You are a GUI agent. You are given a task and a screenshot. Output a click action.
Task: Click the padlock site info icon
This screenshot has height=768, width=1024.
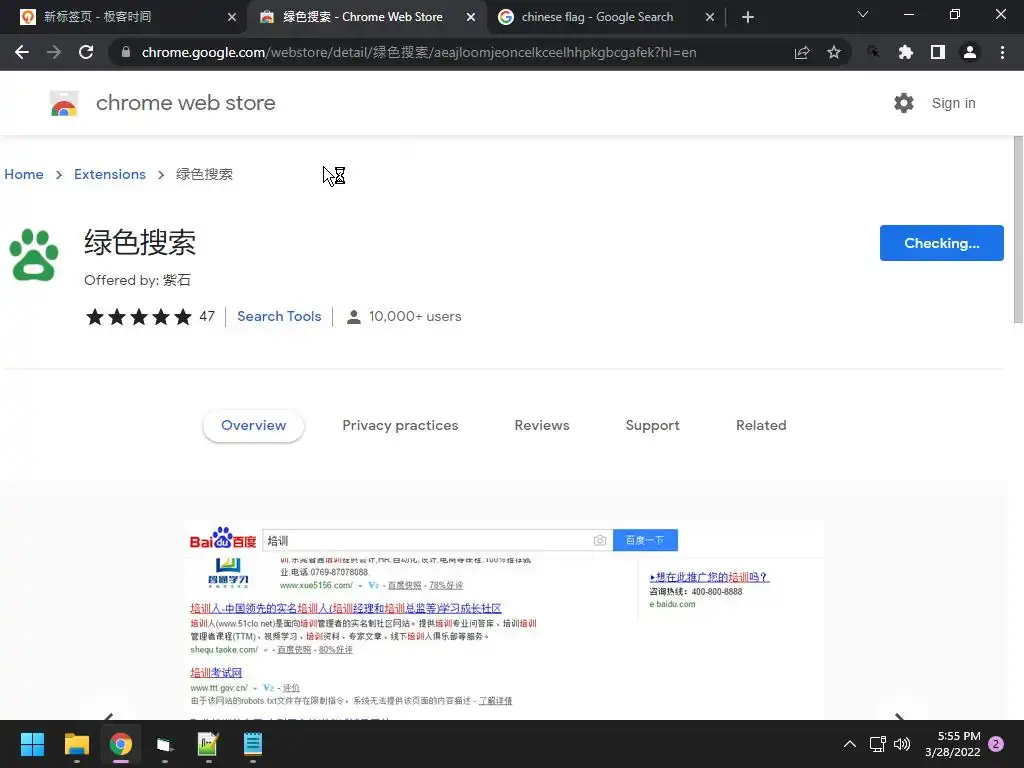click(x=126, y=52)
